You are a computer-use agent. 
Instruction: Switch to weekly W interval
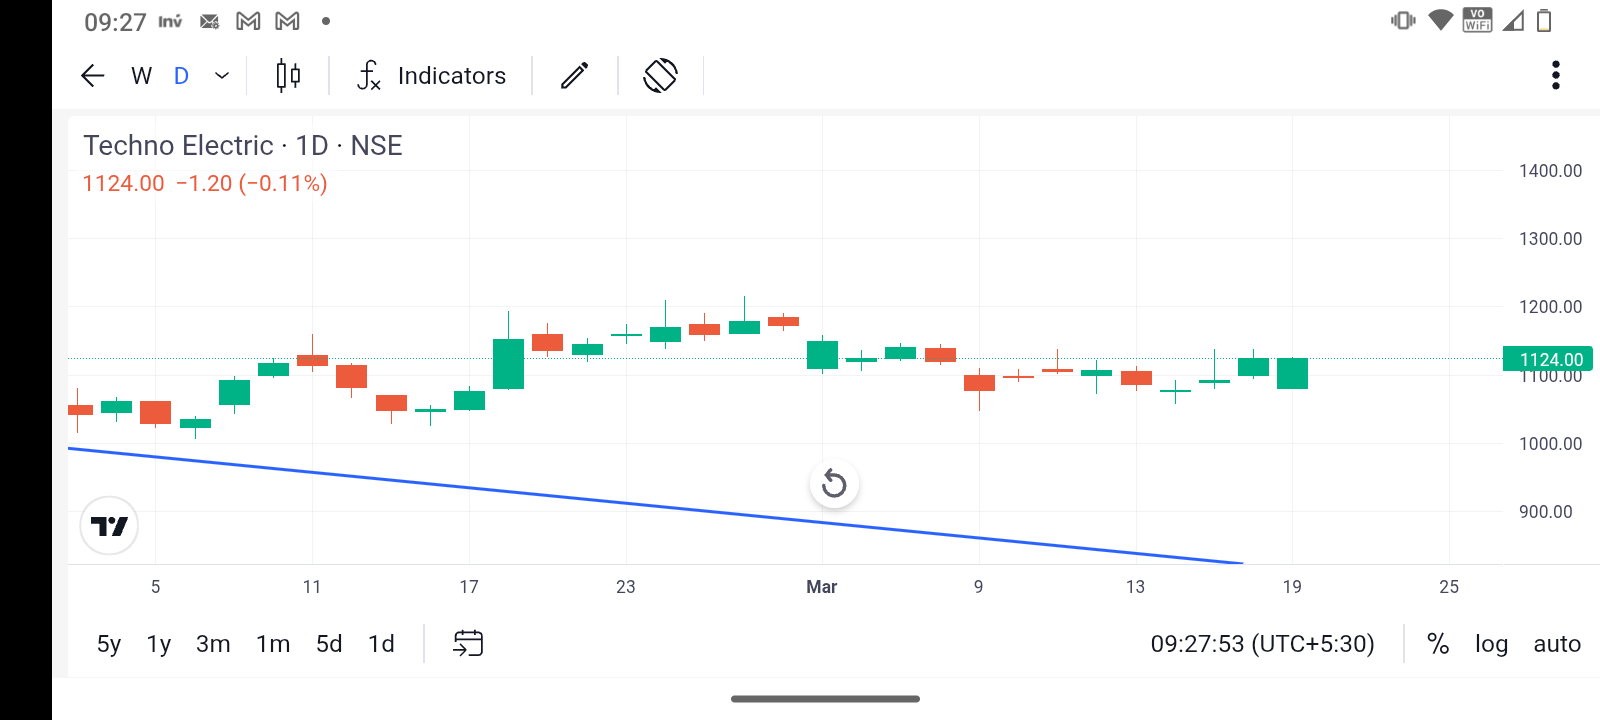(141, 76)
